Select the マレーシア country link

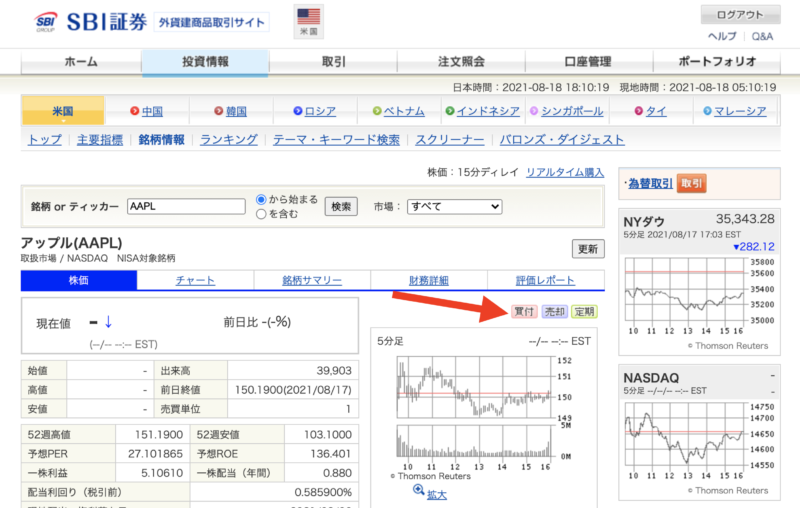click(740, 111)
